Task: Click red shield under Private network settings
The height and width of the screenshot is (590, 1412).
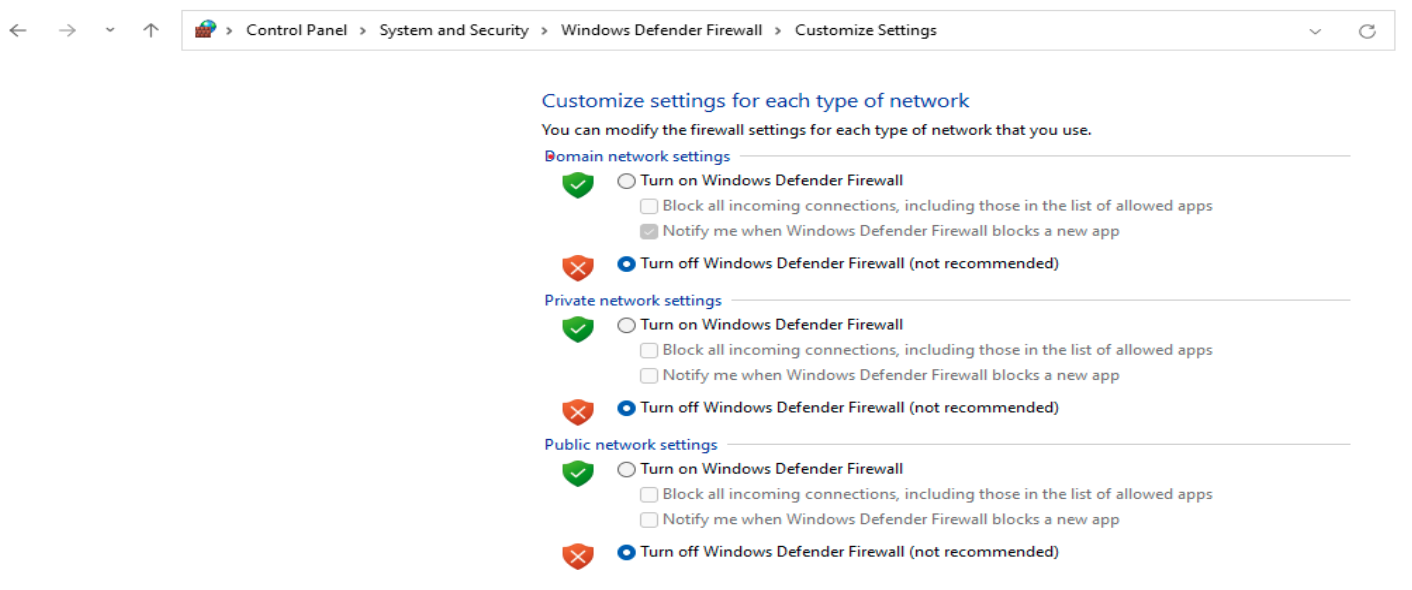Action: [578, 411]
